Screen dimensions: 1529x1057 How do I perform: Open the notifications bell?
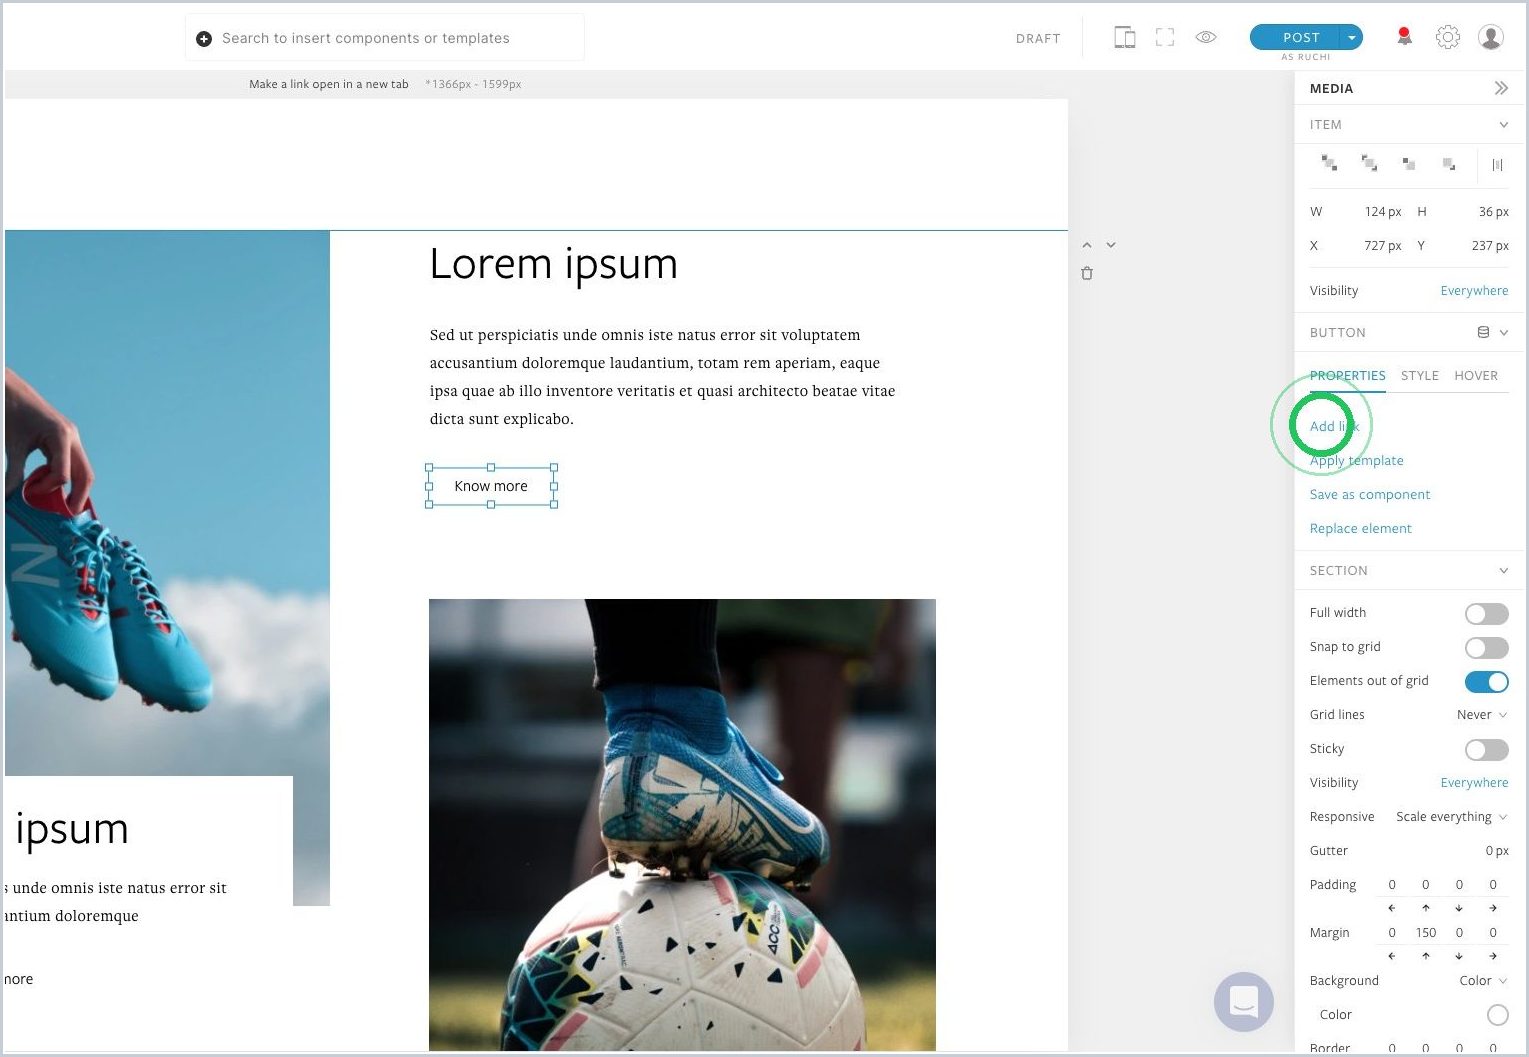tap(1404, 37)
